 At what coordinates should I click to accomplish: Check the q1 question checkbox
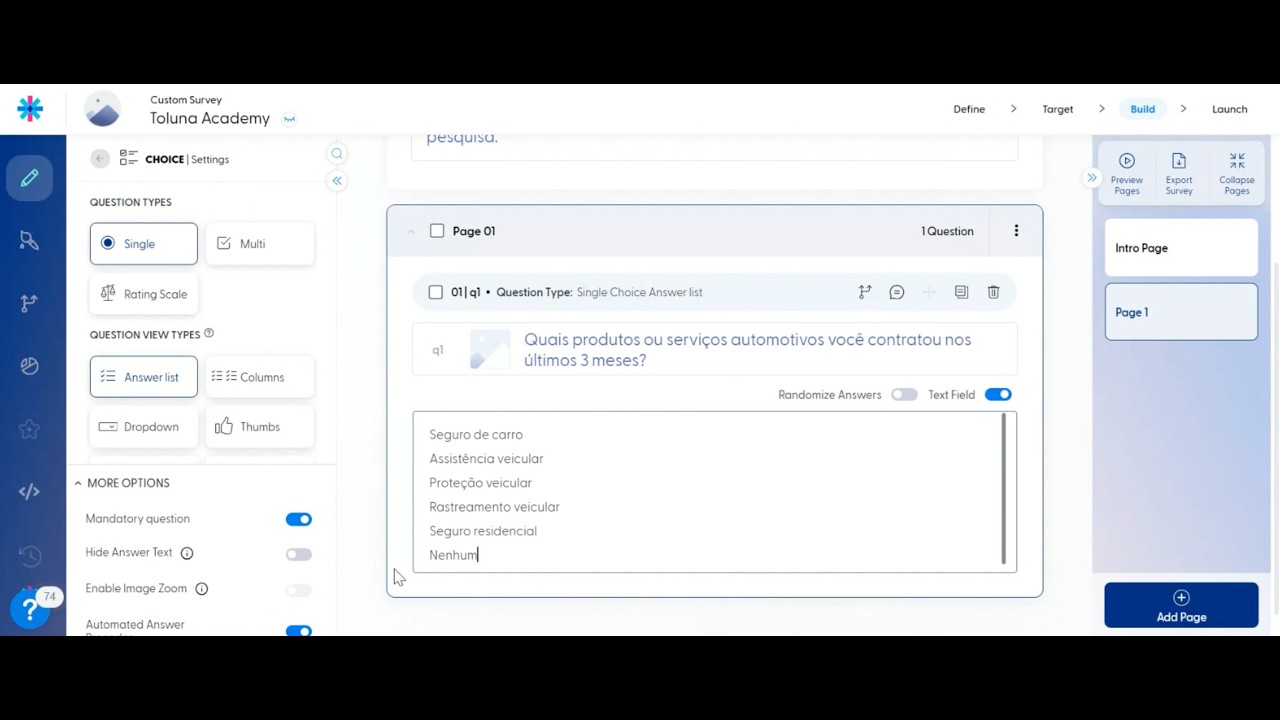pos(435,292)
